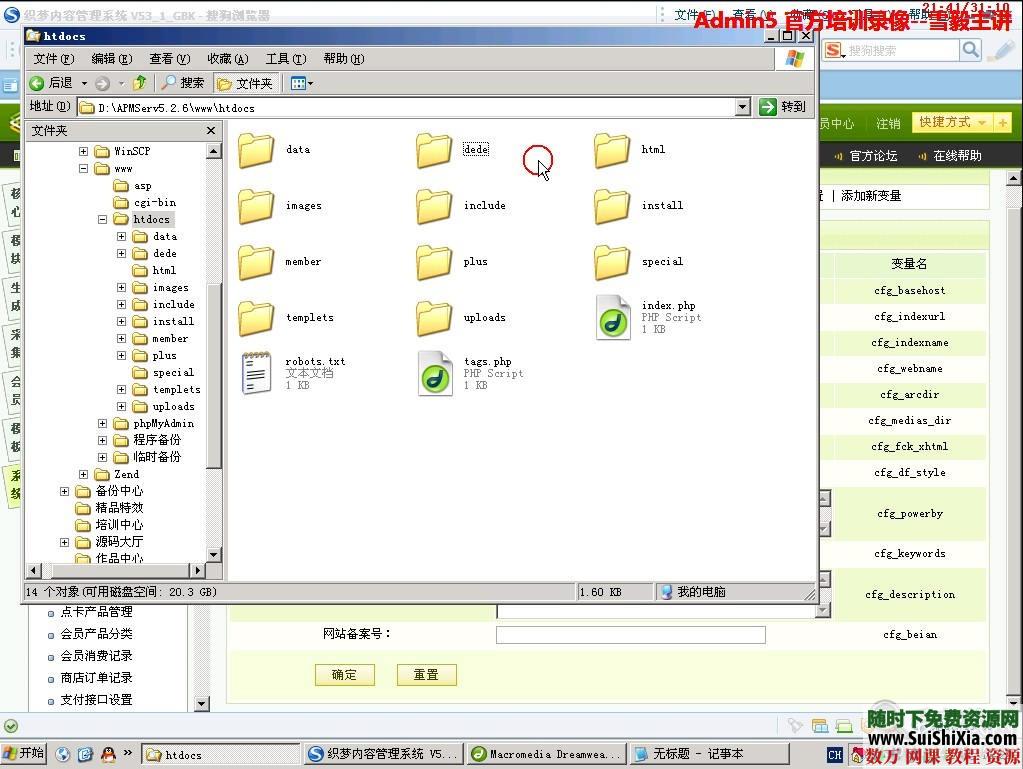Open the templets folder icon
1023x769 pixels.
tap(257, 318)
